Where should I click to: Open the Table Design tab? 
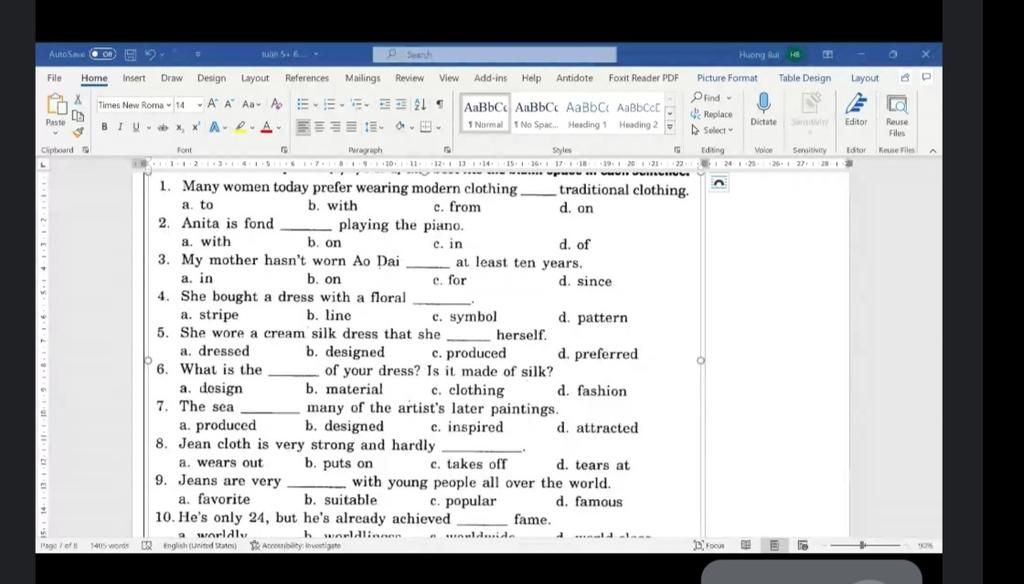pyautogui.click(x=805, y=78)
